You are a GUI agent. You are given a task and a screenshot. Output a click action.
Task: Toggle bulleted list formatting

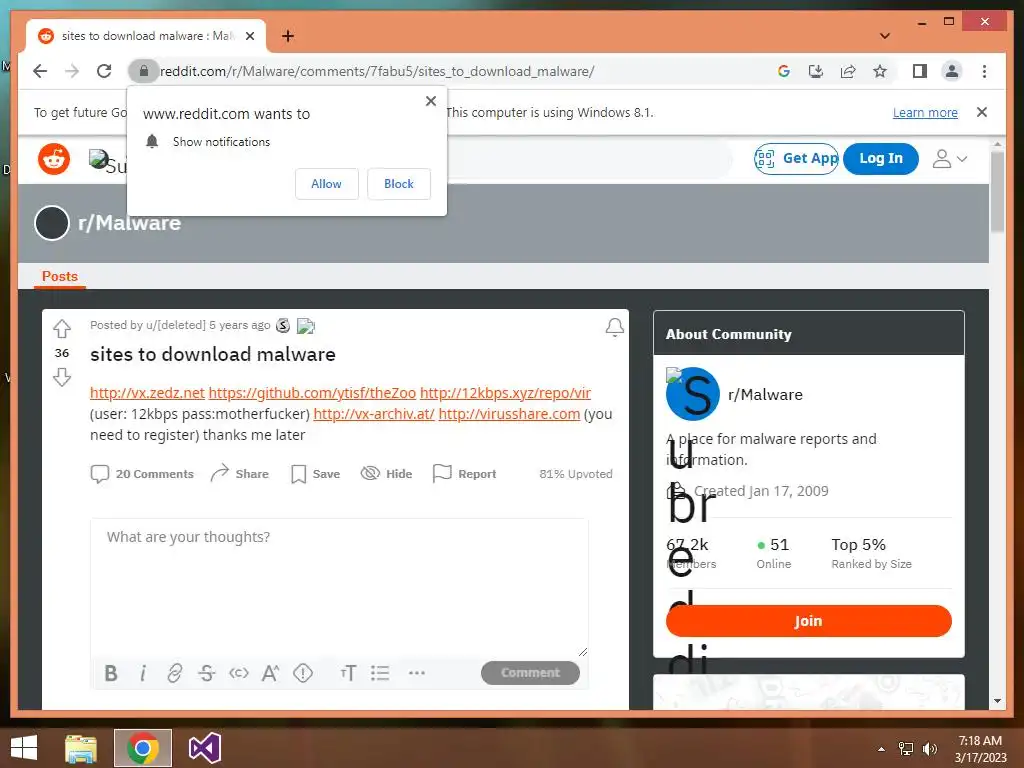click(x=380, y=673)
